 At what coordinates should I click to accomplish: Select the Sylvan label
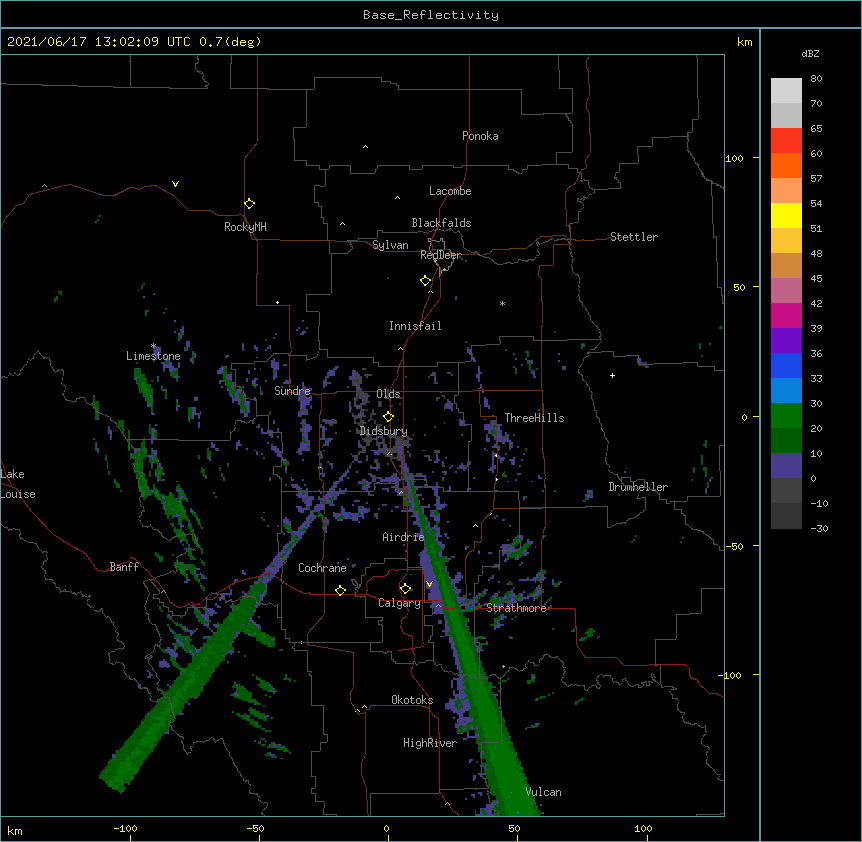pos(390,245)
